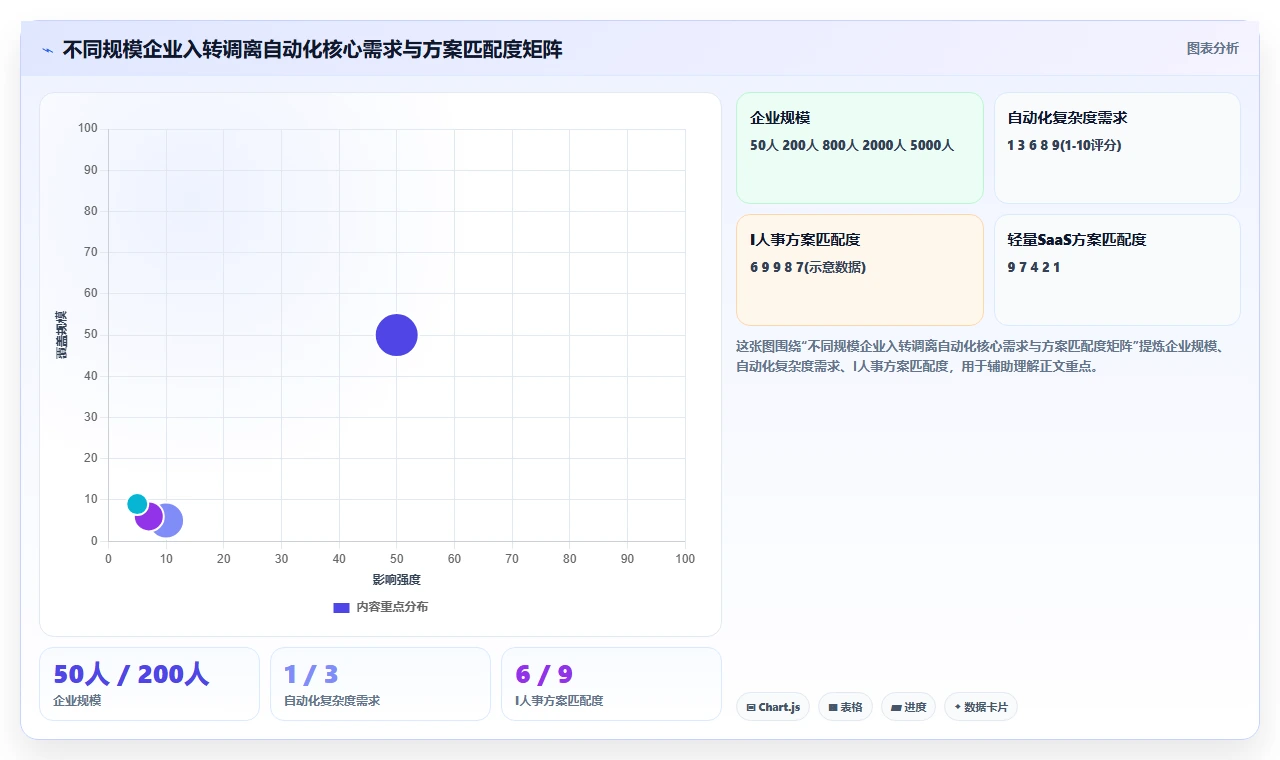Click the 图表分析 label in header
Screen dimensions: 1280x760
(x=1212, y=48)
